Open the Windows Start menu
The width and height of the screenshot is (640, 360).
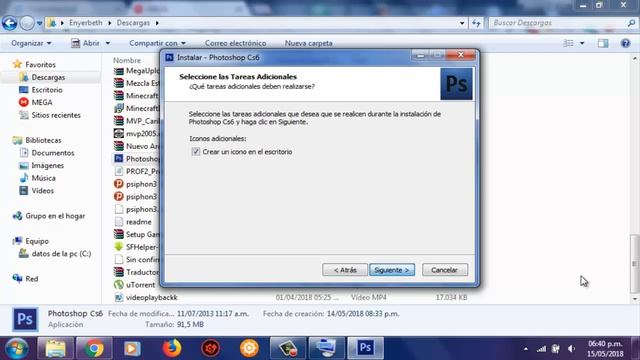coord(17,349)
